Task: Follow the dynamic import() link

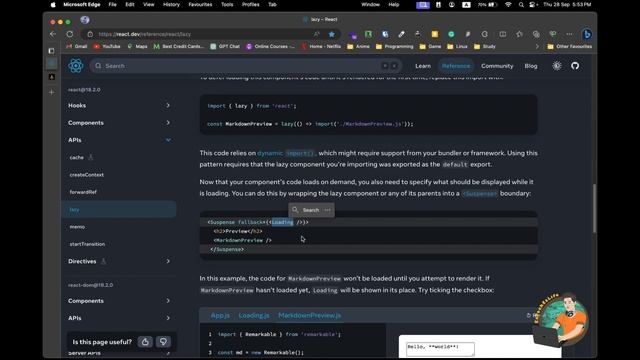Action: tap(286, 153)
